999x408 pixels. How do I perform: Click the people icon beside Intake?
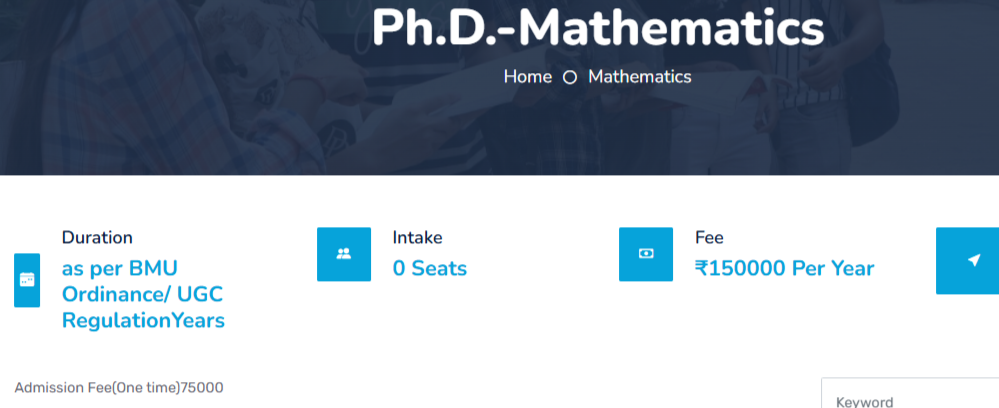pyautogui.click(x=344, y=254)
